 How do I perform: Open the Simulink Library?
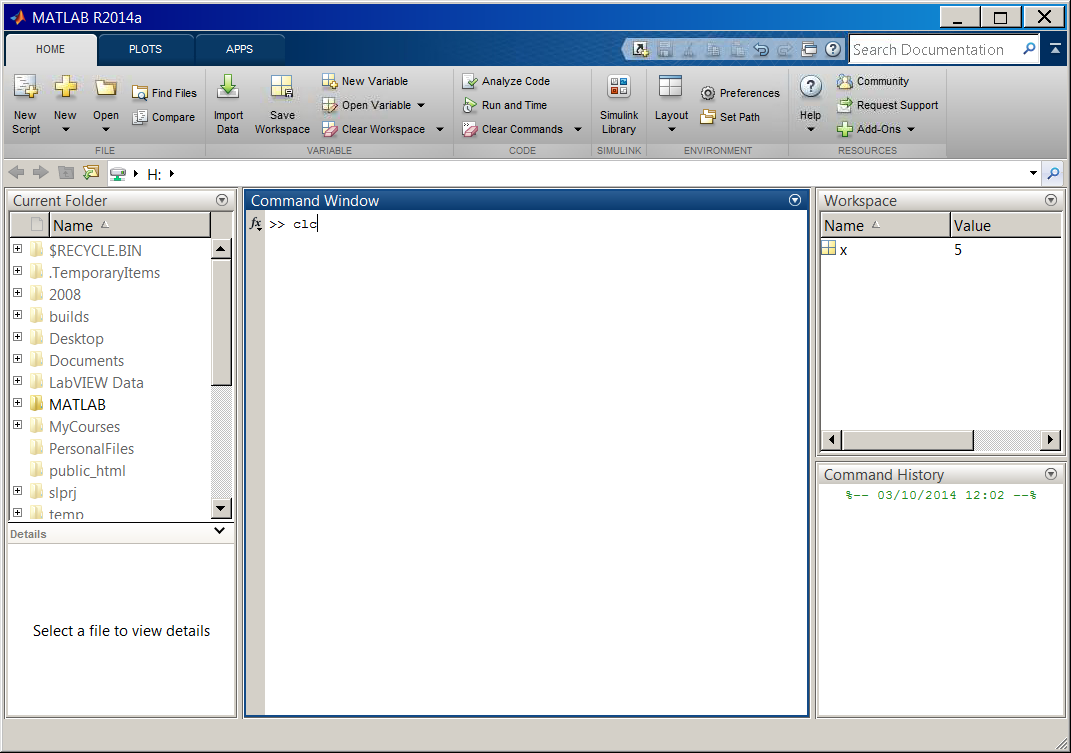619,104
